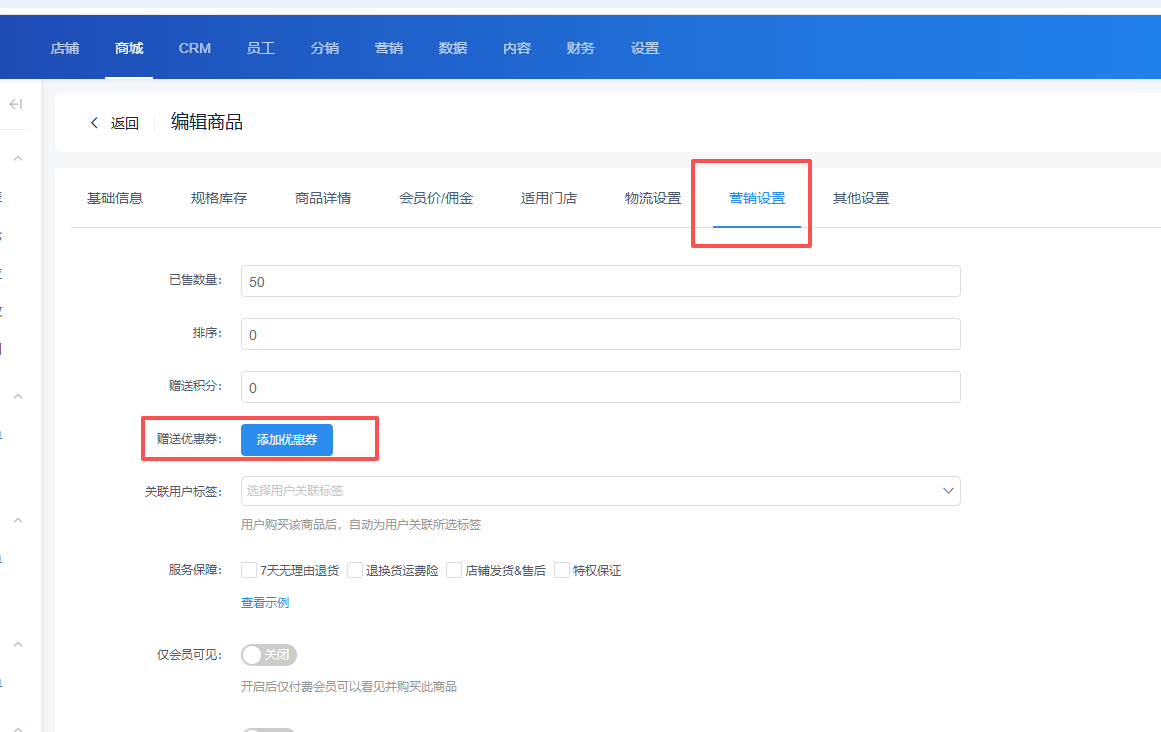Tick the 店铺发货&售后 checkbox
The width and height of the screenshot is (1161, 732).
click(454, 571)
